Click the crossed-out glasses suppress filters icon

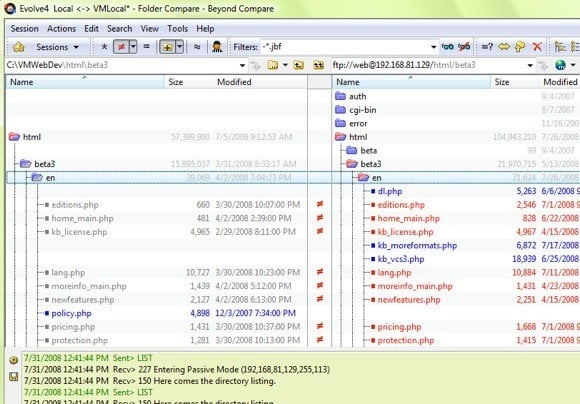point(464,47)
